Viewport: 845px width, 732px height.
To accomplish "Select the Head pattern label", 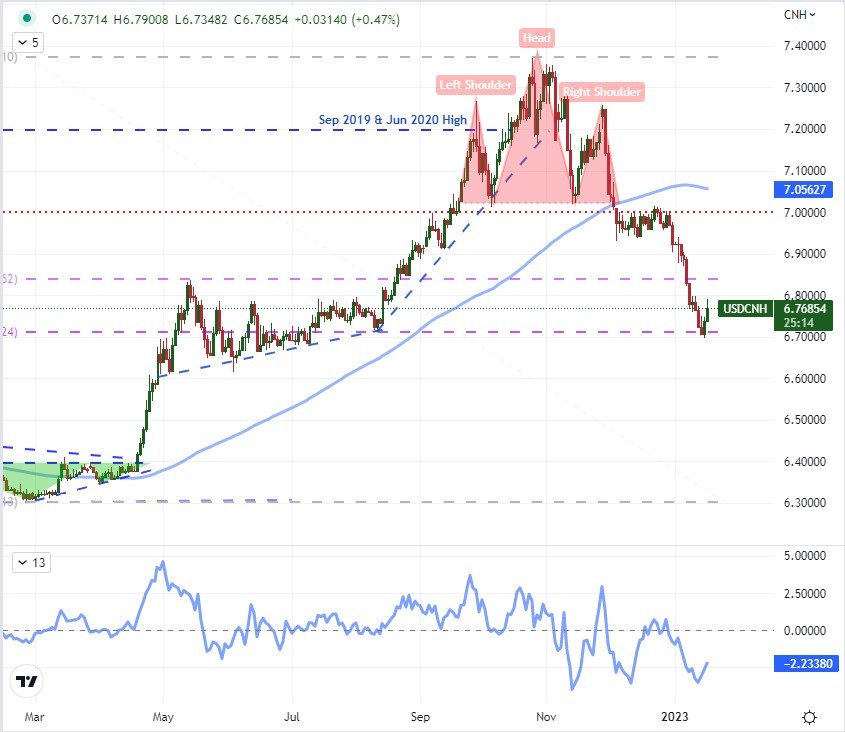I will pyautogui.click(x=536, y=38).
